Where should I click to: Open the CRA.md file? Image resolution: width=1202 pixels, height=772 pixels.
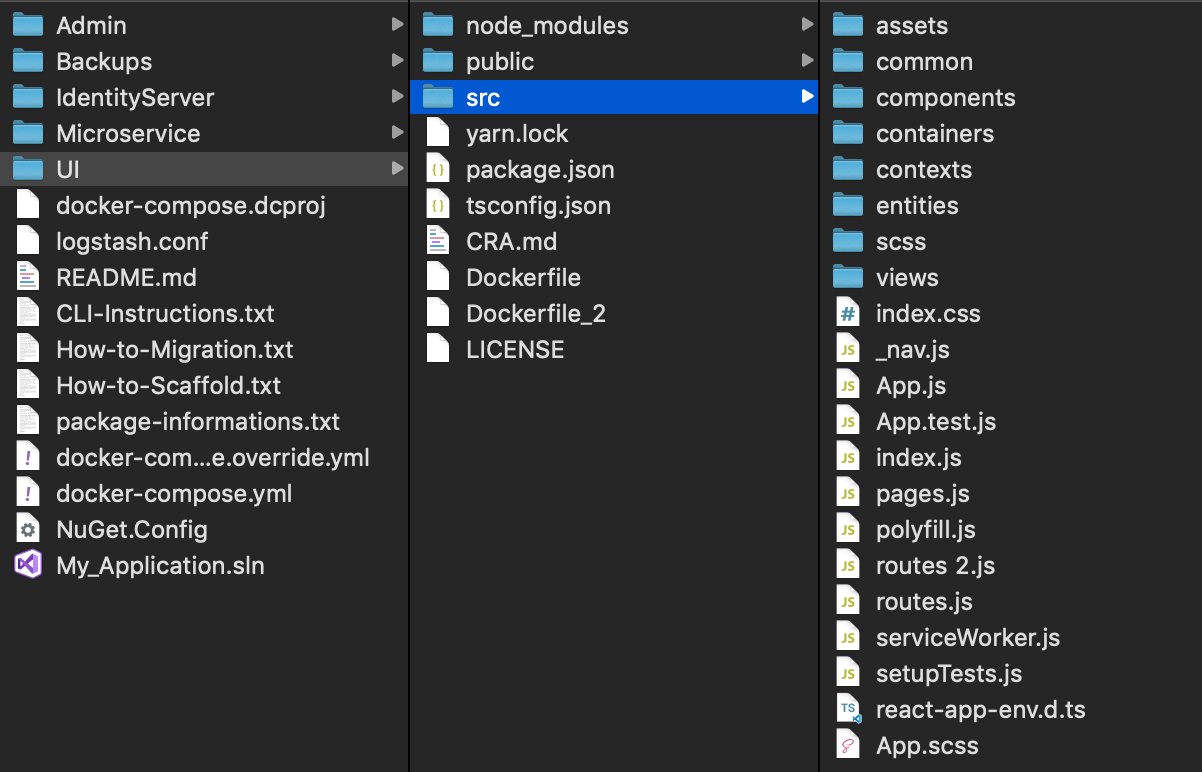(x=510, y=241)
